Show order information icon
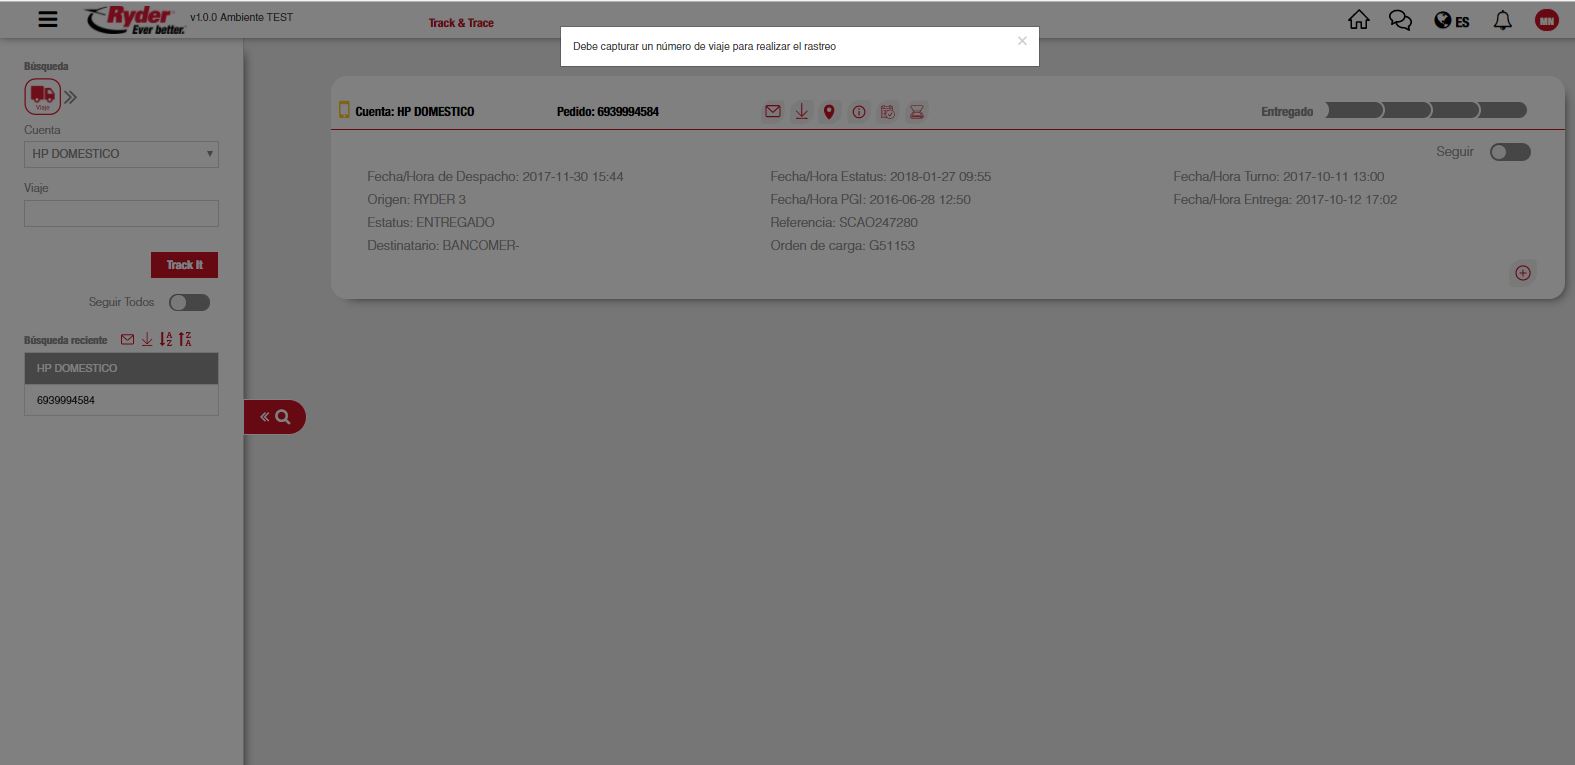The height and width of the screenshot is (765, 1575). click(x=858, y=112)
